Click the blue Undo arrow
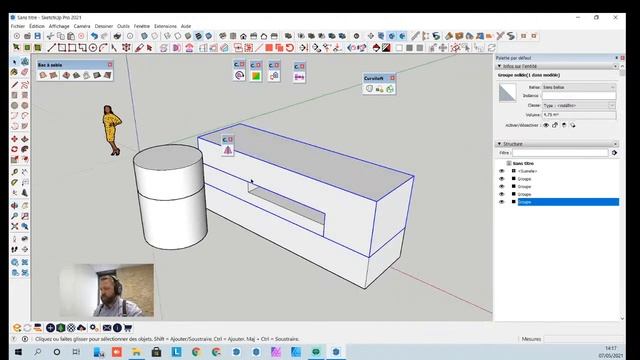 click(94, 36)
